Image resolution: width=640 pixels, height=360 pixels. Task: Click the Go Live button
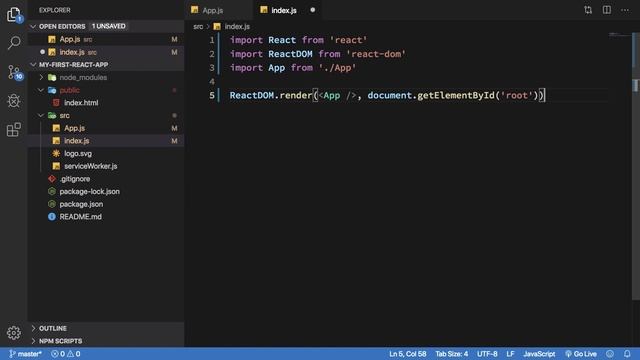pyautogui.click(x=581, y=354)
